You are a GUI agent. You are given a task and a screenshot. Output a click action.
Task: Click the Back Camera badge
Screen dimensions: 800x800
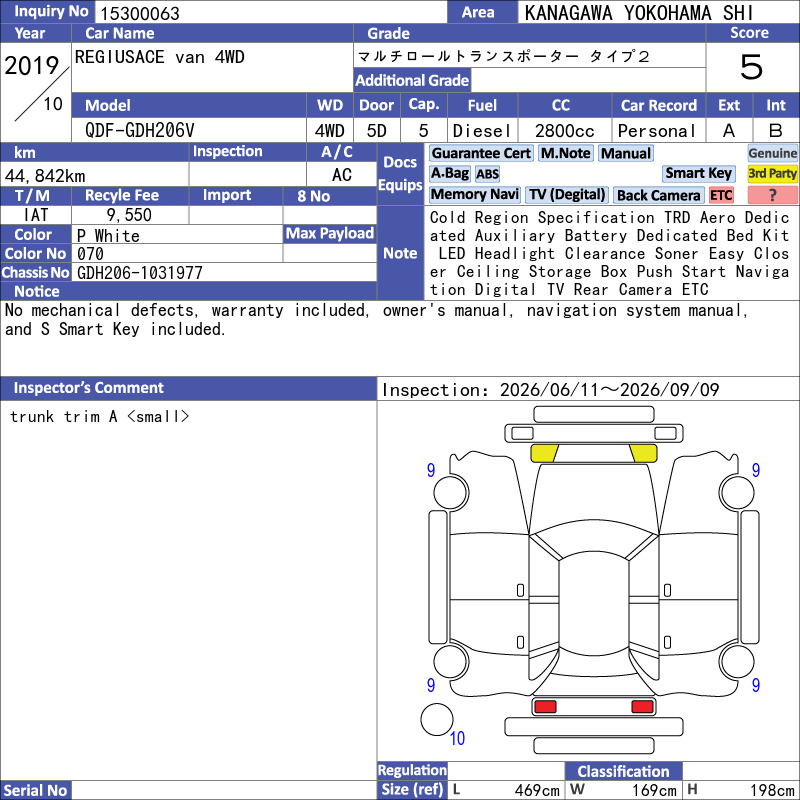pyautogui.click(x=658, y=195)
